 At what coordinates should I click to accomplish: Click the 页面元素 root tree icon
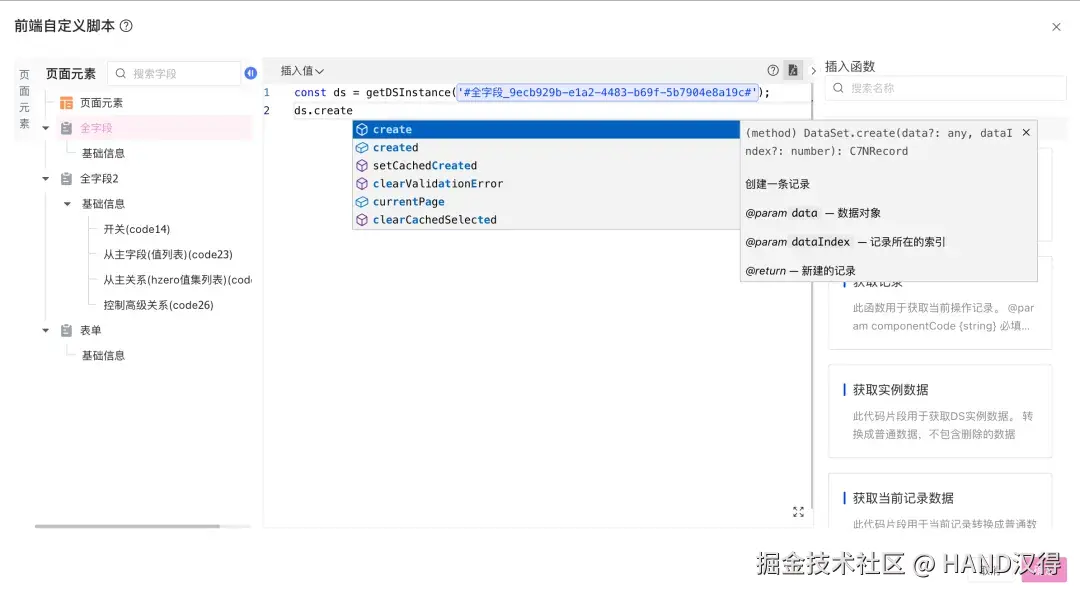click(66, 103)
